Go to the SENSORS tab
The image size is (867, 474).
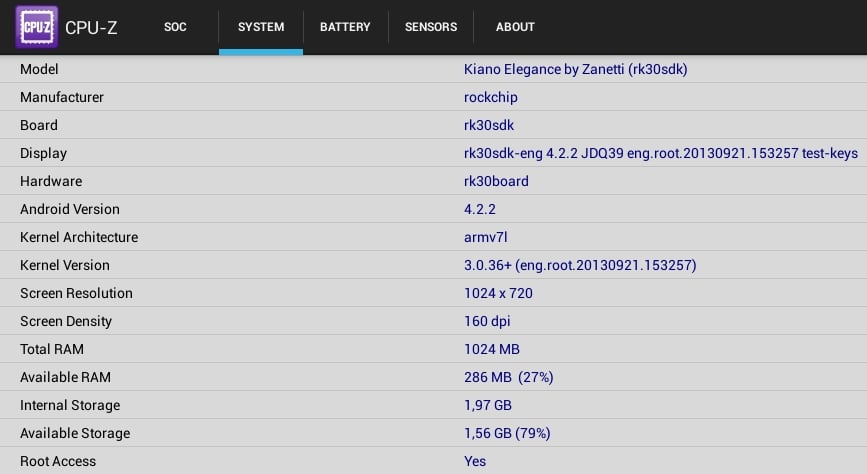pos(431,27)
